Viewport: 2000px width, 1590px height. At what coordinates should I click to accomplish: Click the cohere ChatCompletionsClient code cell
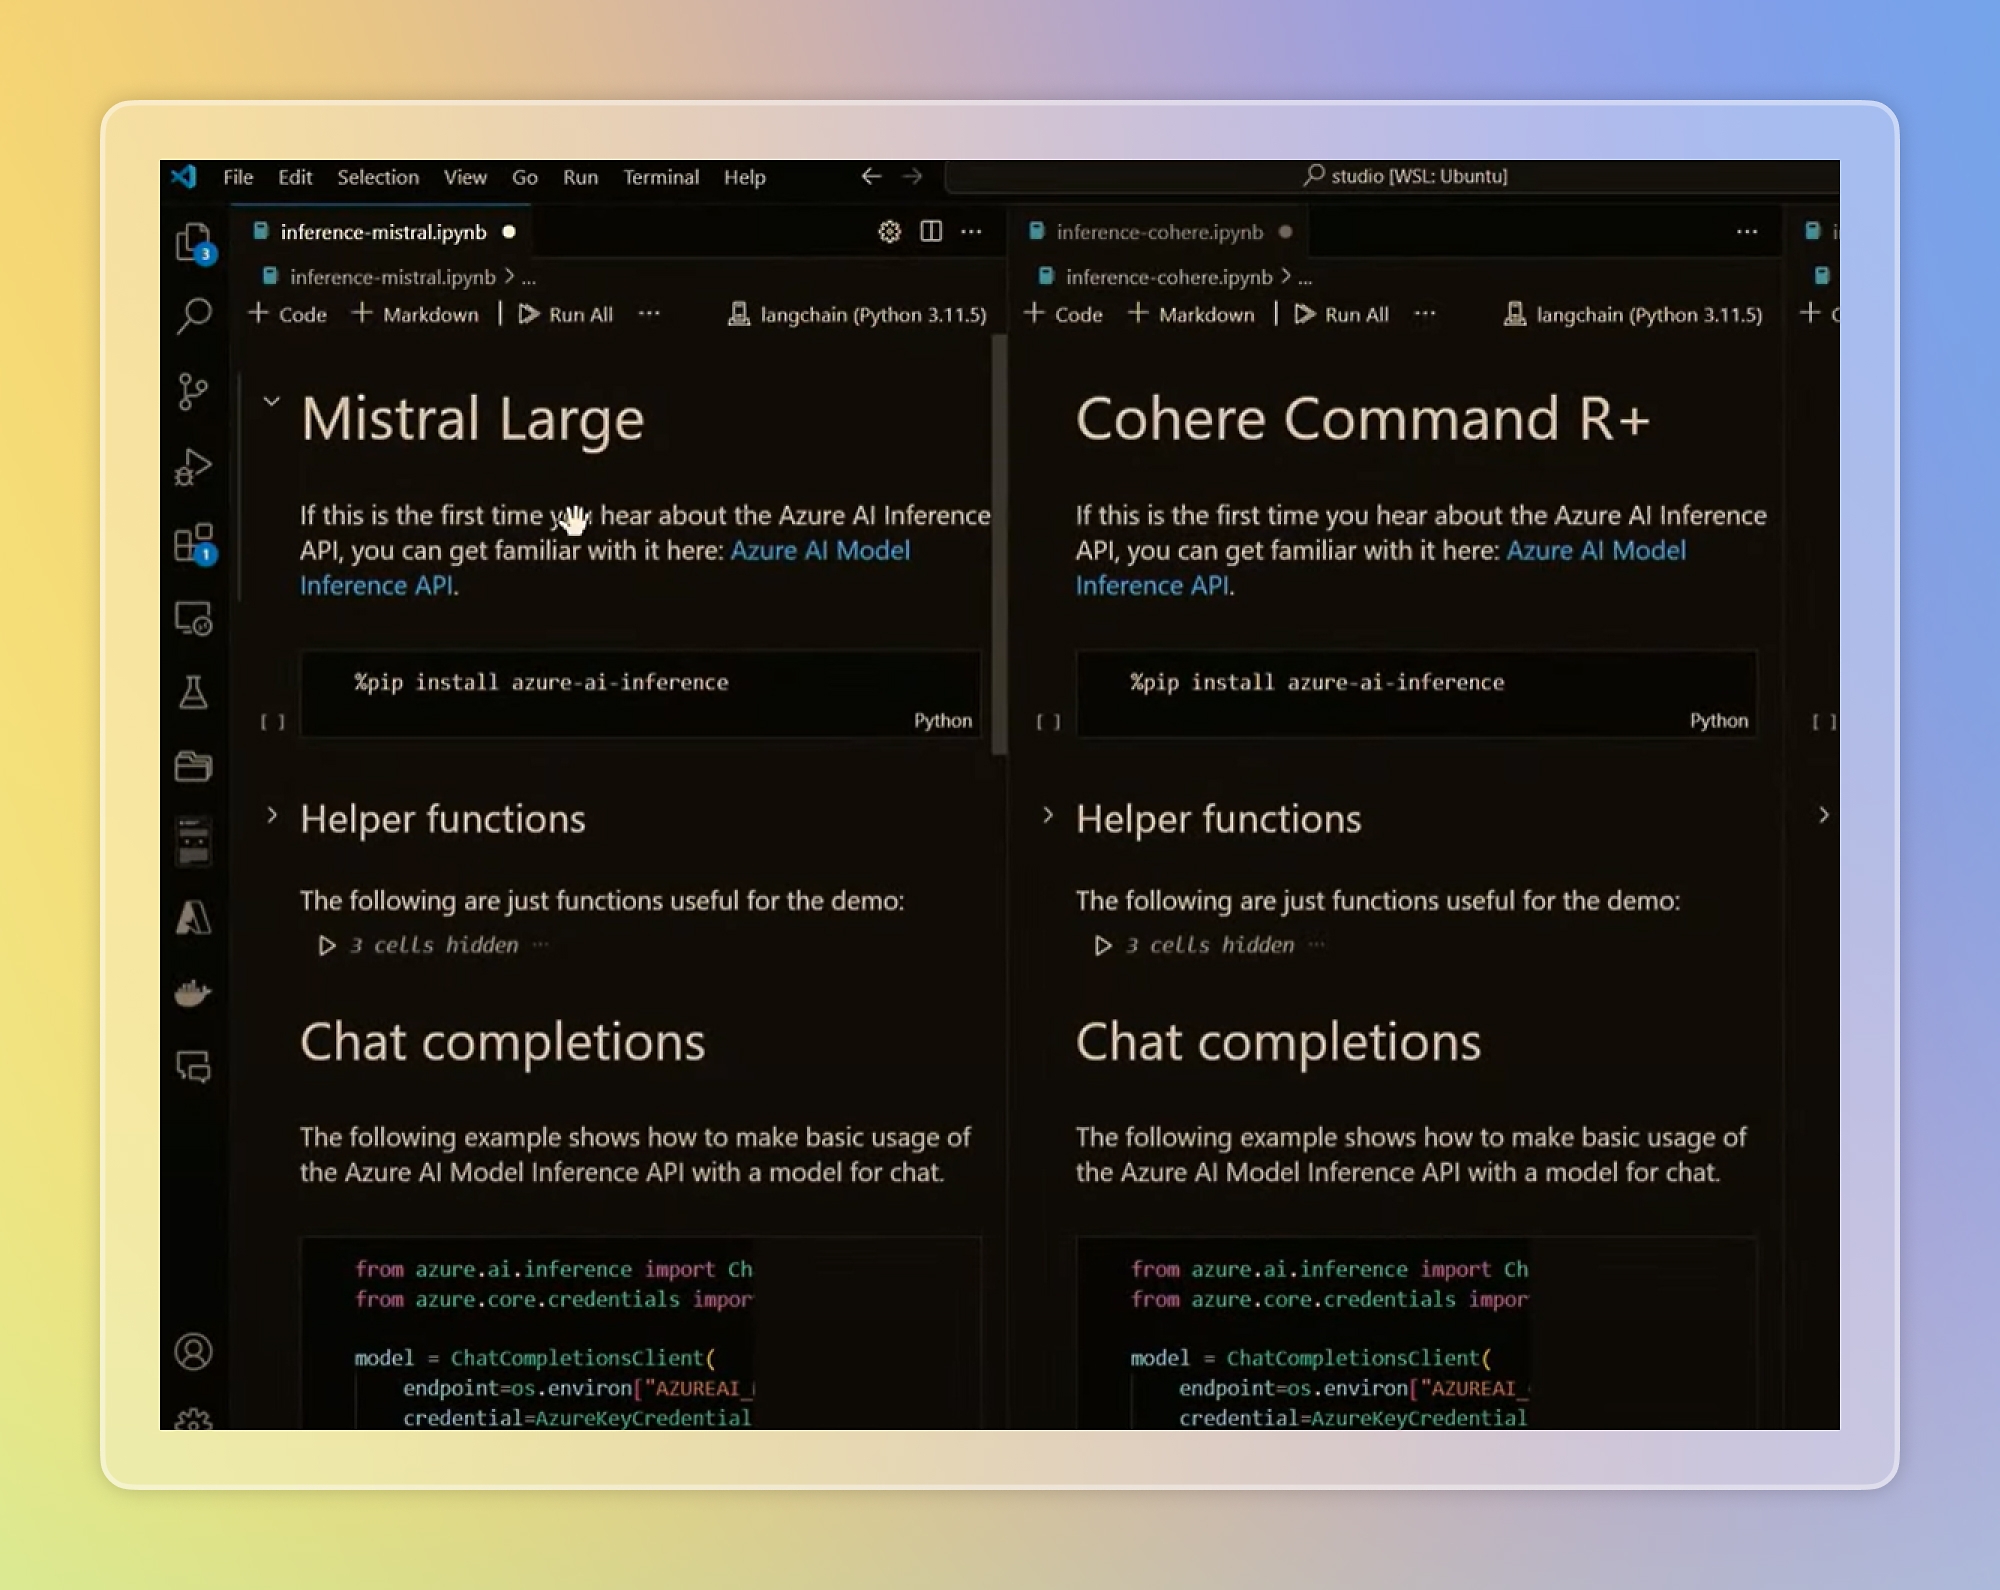[x=1417, y=1334]
